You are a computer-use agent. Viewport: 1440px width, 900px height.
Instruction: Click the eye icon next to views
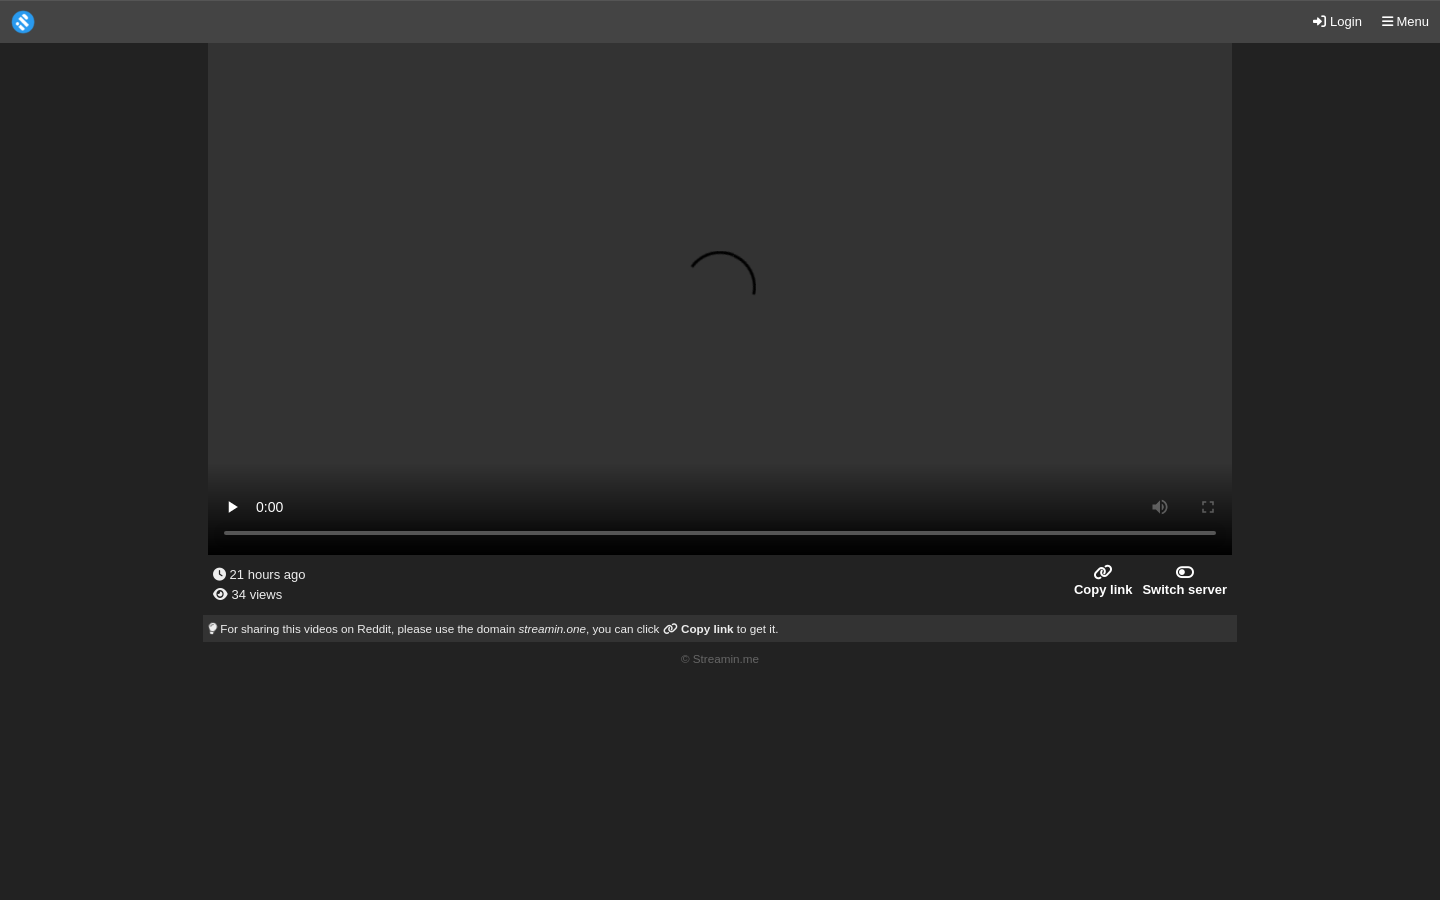pos(220,594)
